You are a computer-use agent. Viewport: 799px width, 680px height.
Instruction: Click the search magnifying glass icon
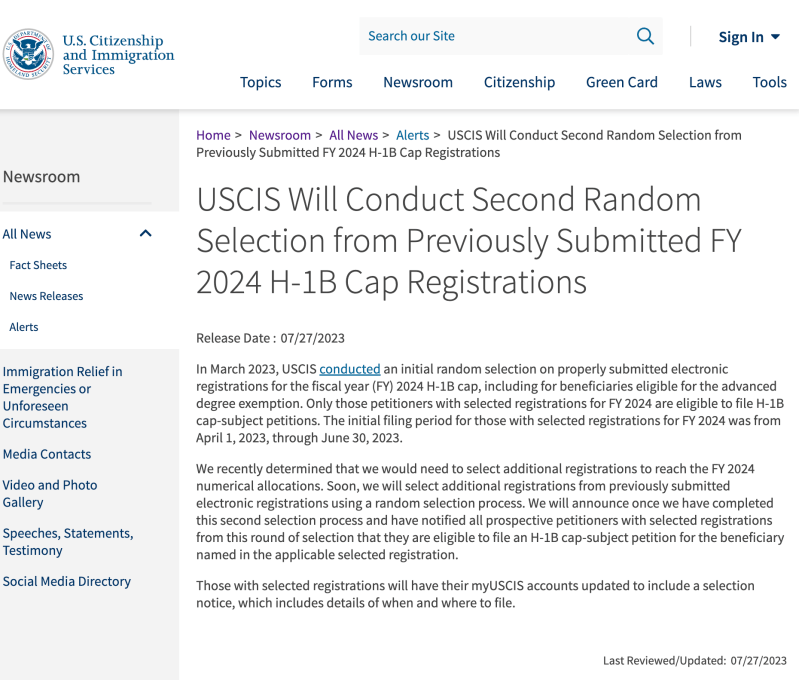pos(645,36)
